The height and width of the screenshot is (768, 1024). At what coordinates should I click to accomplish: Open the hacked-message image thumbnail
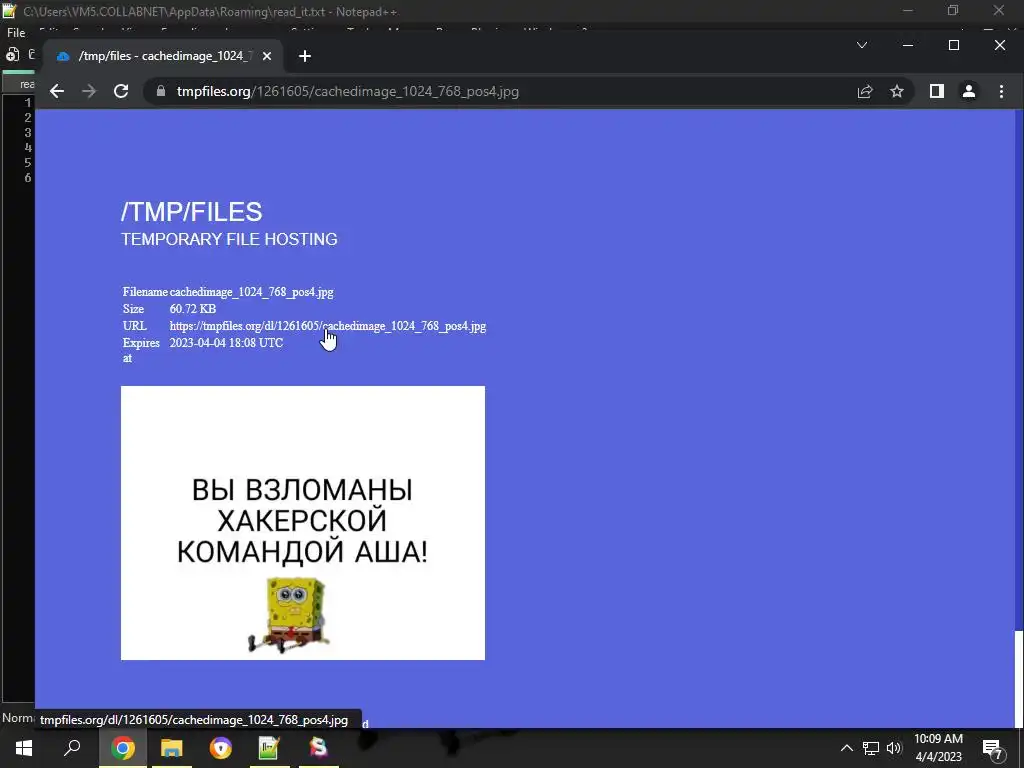point(303,523)
